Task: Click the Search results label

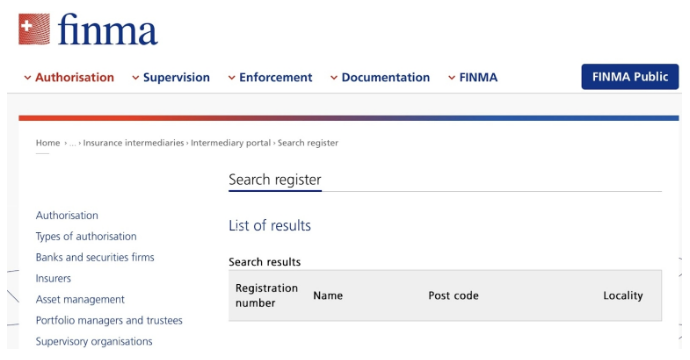Action: 264,262
